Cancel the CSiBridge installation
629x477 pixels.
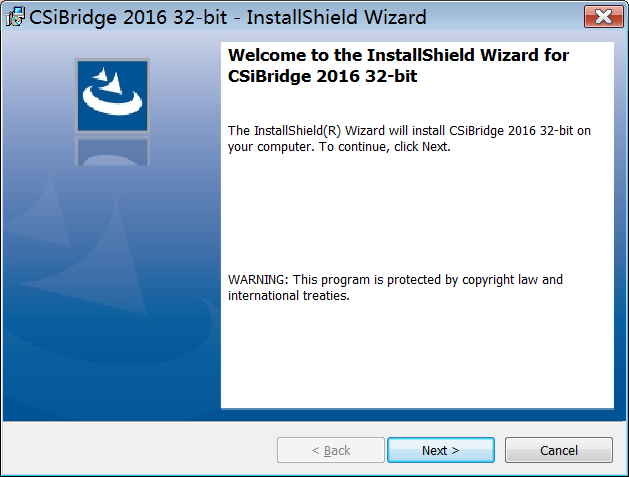click(558, 450)
